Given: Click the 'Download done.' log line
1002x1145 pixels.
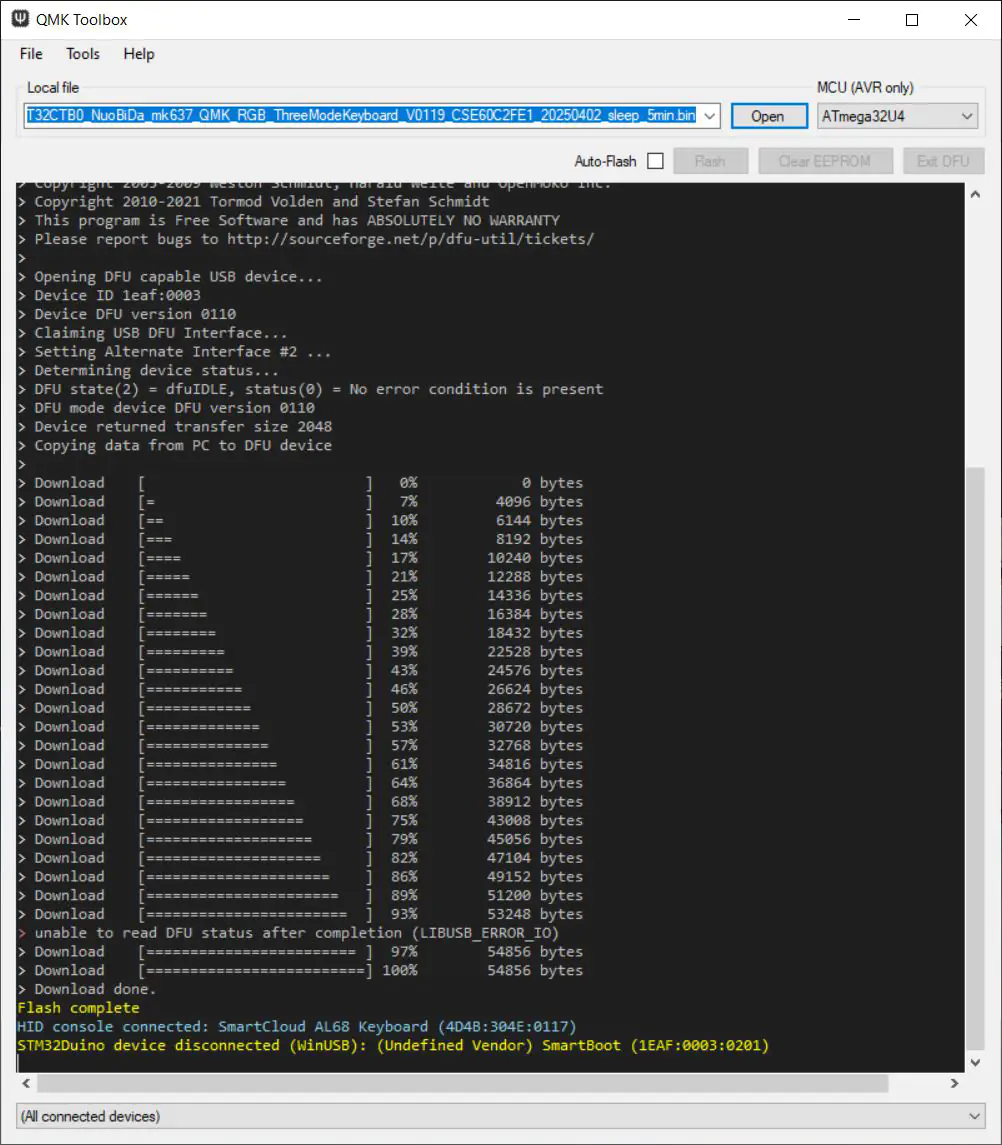Looking at the screenshot, I should [x=87, y=989].
